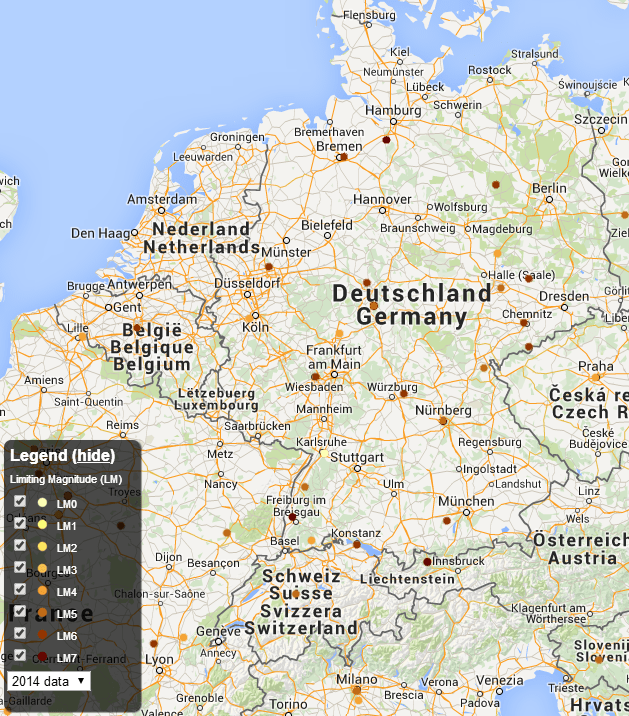
Task: Click the brown marker in België near Brussels
Action: (x=137, y=327)
